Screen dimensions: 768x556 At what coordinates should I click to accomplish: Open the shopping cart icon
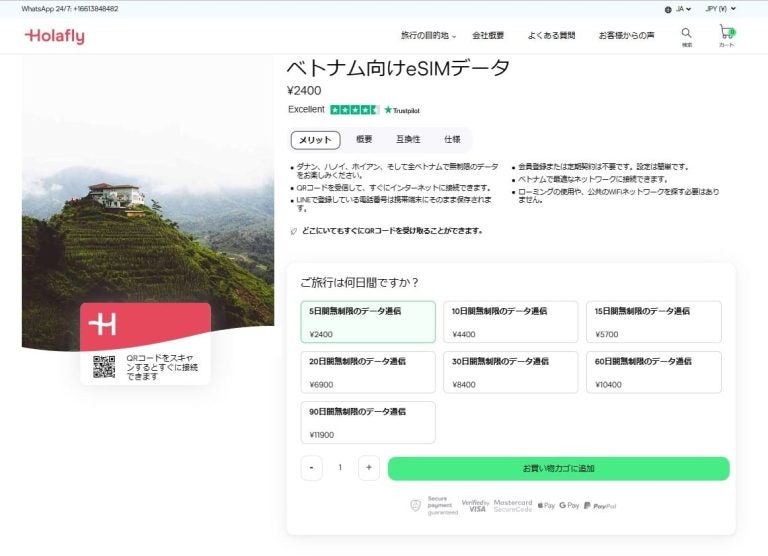[726, 32]
